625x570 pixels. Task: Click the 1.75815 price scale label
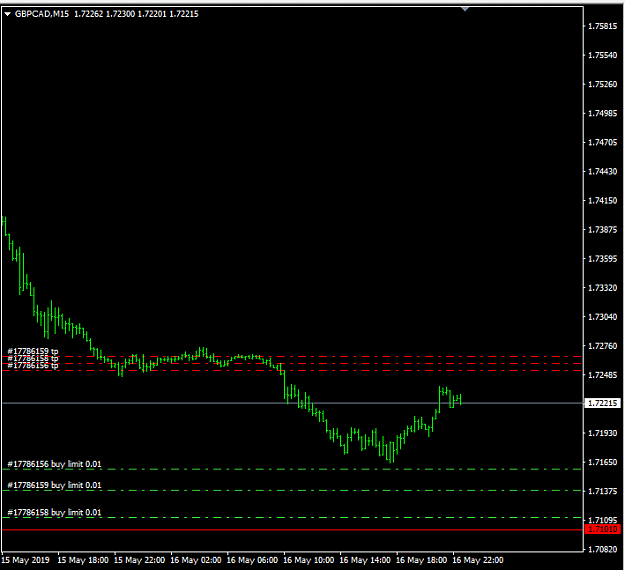point(603,26)
